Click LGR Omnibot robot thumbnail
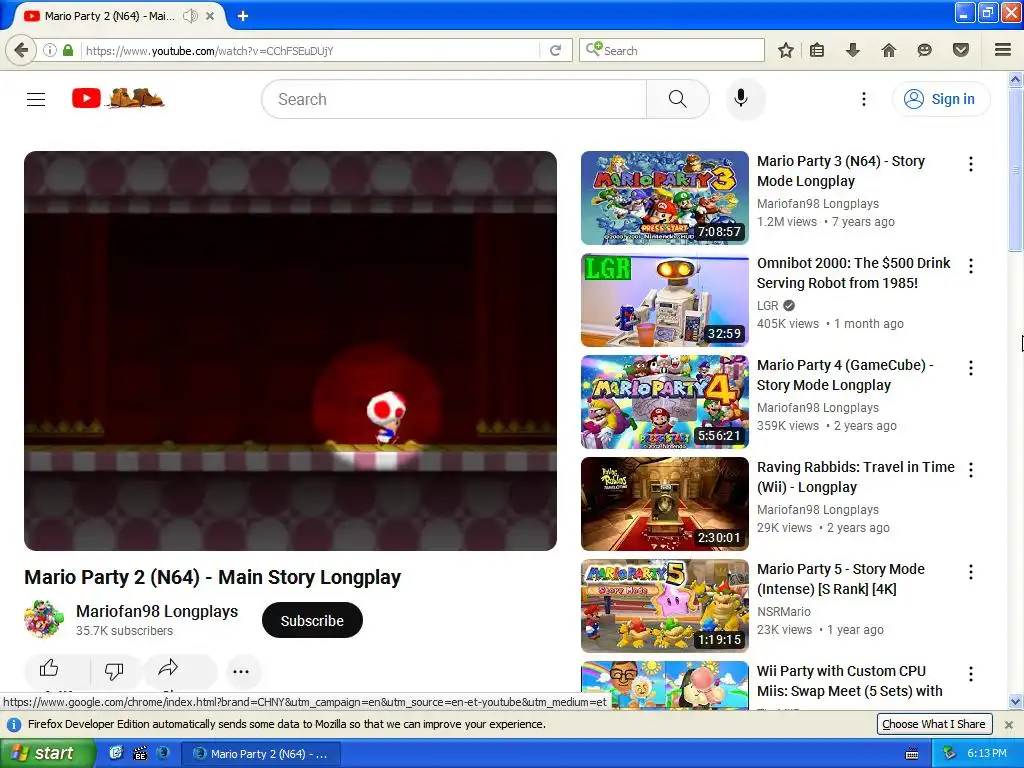The image size is (1024, 768). [665, 300]
